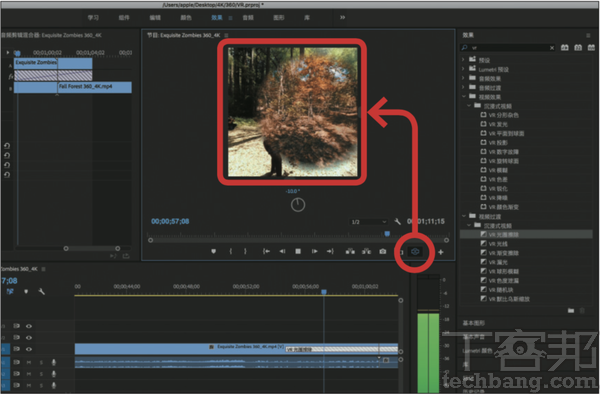Open the 基本图形 panel
Viewport: 600px width, 394px height.
(474, 323)
